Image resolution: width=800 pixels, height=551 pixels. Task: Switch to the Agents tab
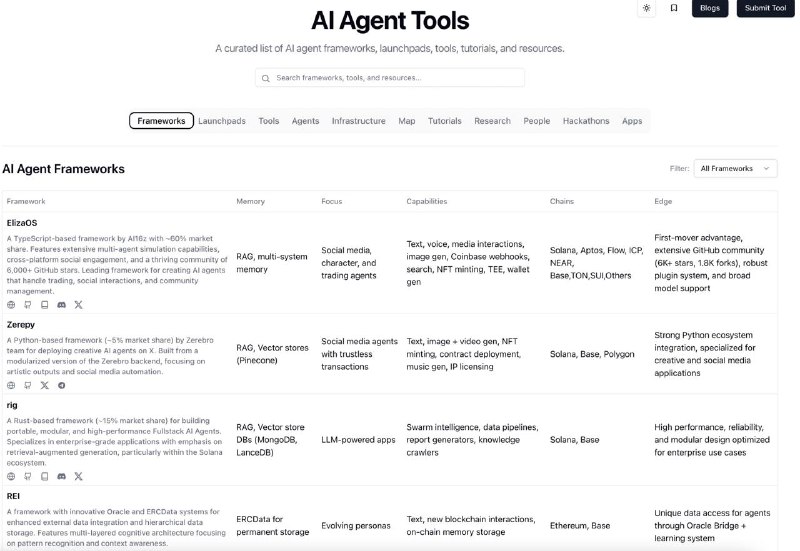[306, 121]
